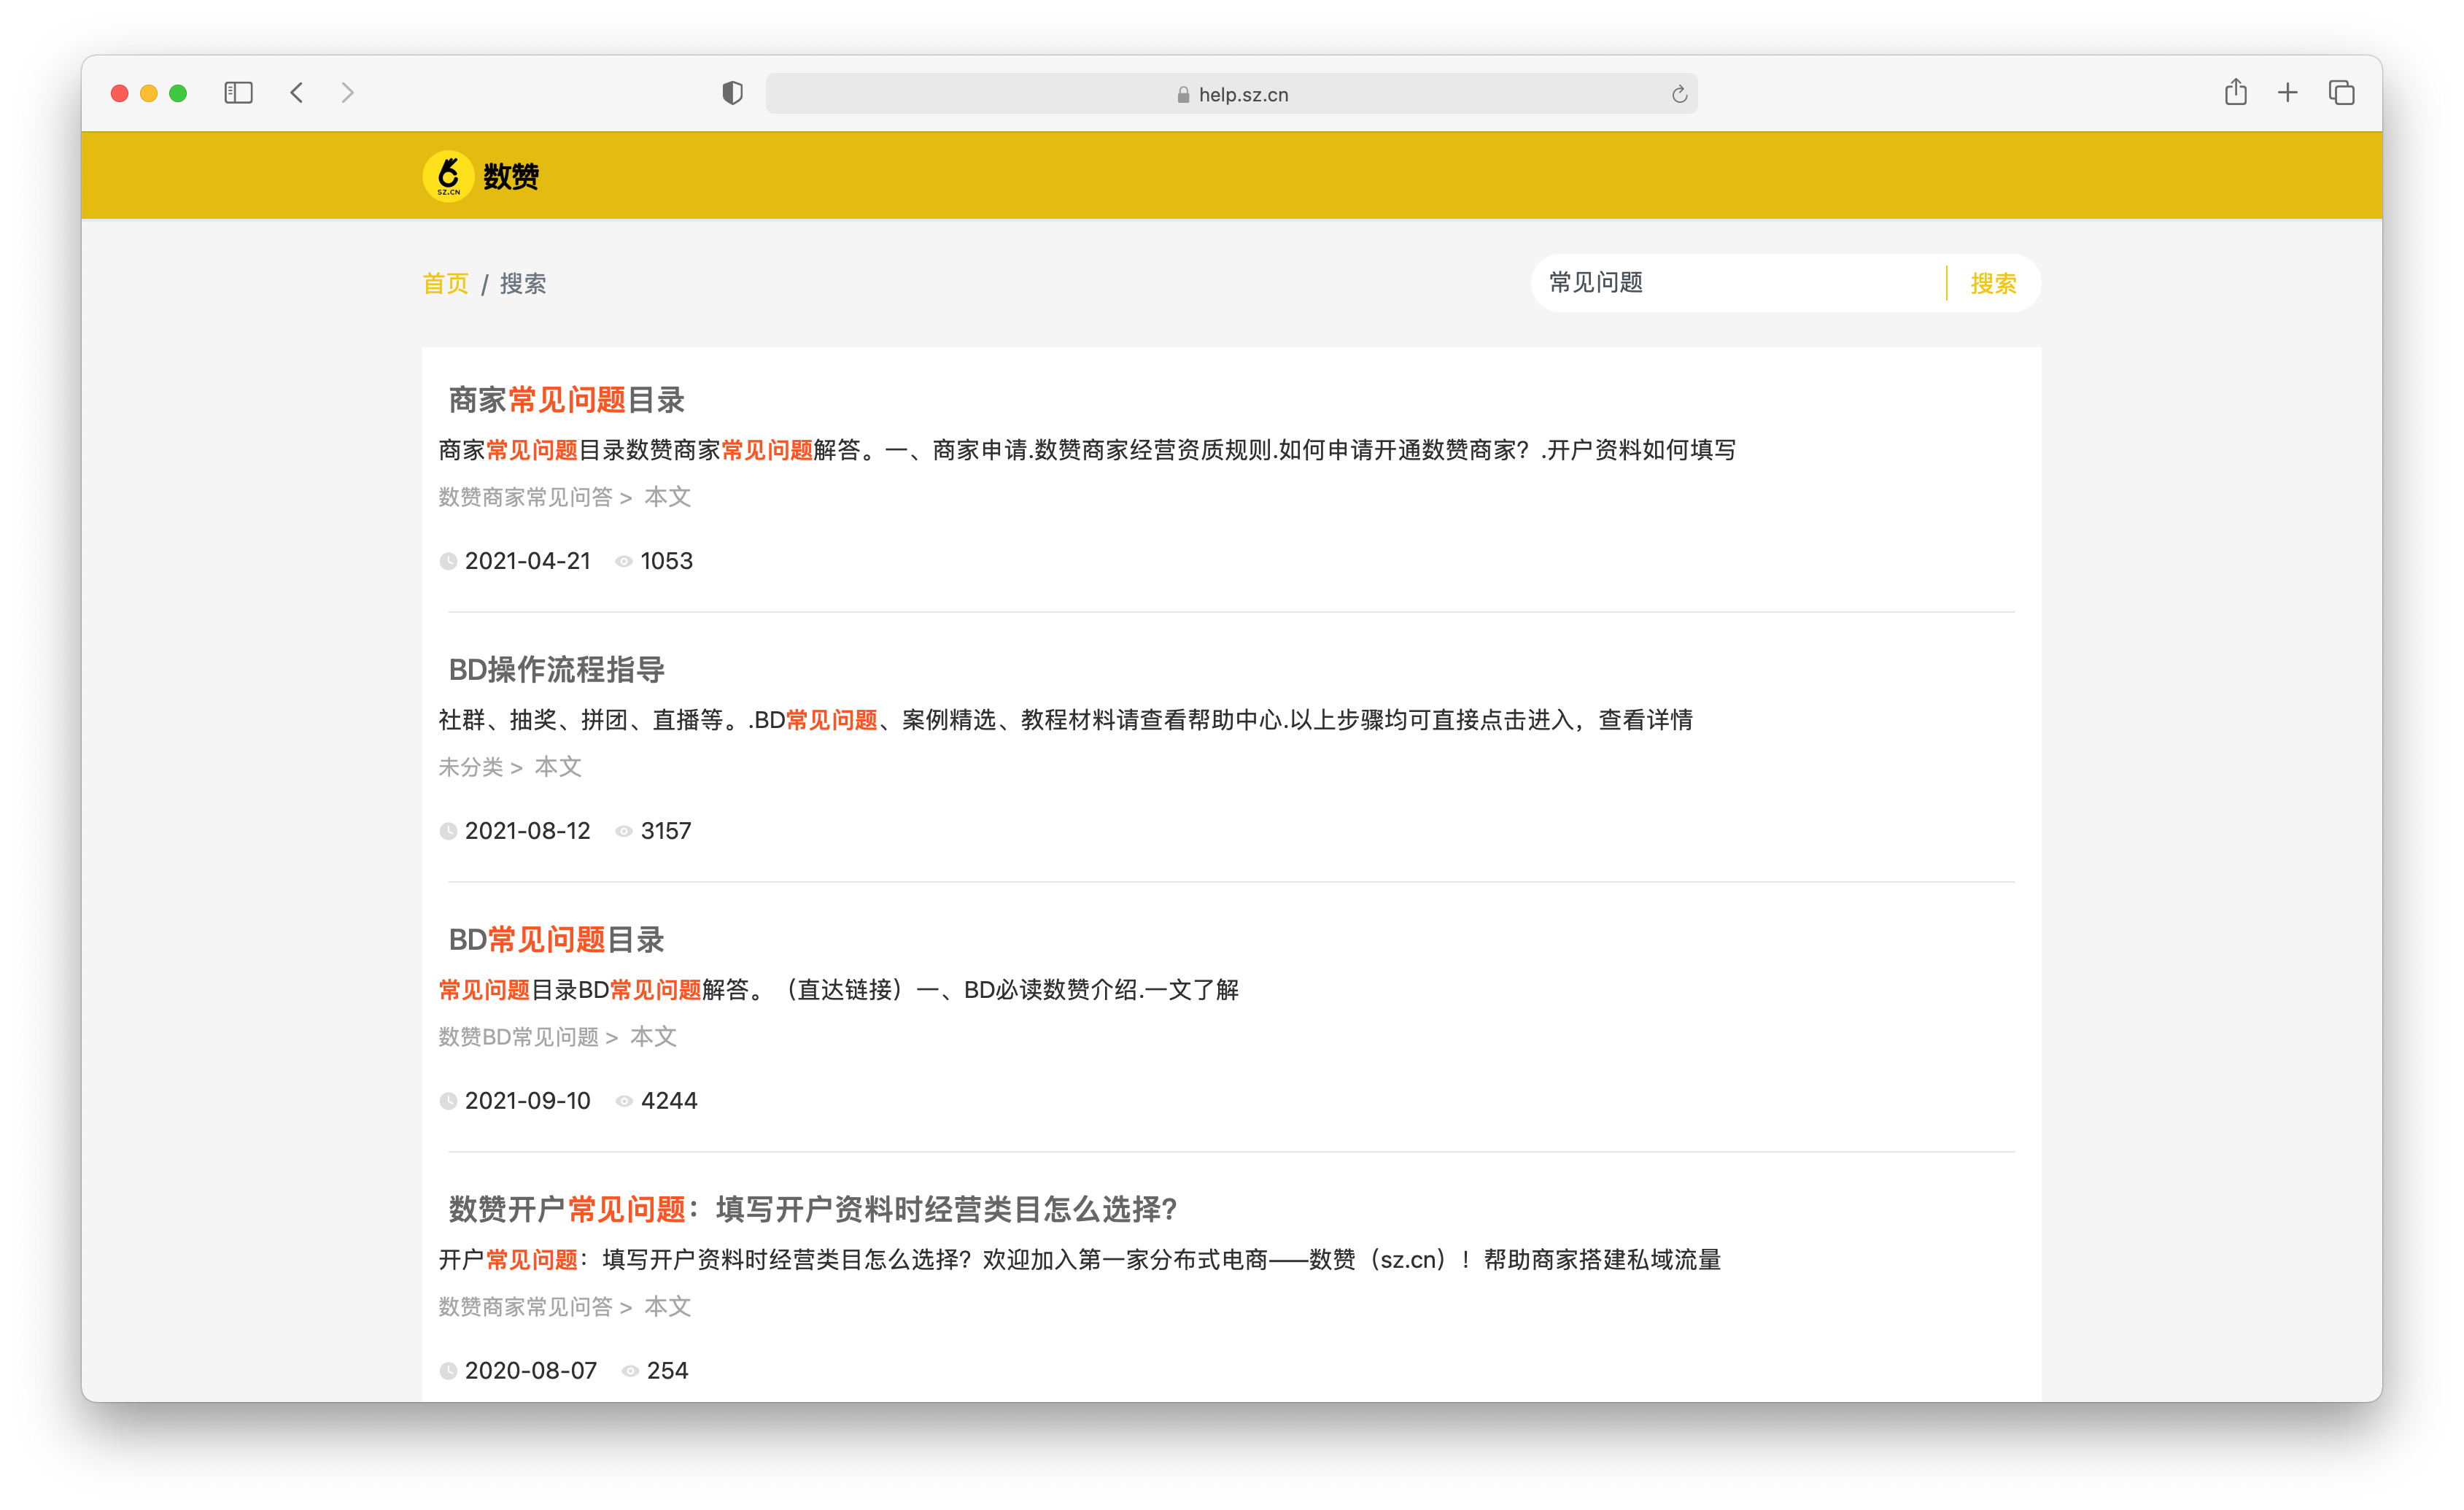Viewport: 2464px width, 1510px height.
Task: Click the eye icon beside 3157
Action: click(624, 832)
